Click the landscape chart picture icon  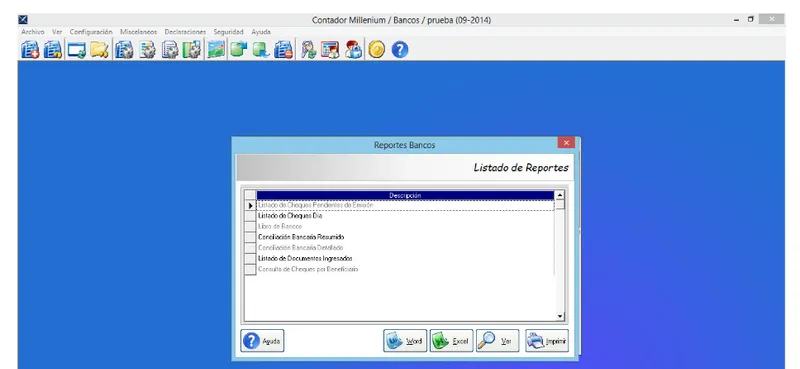(216, 50)
